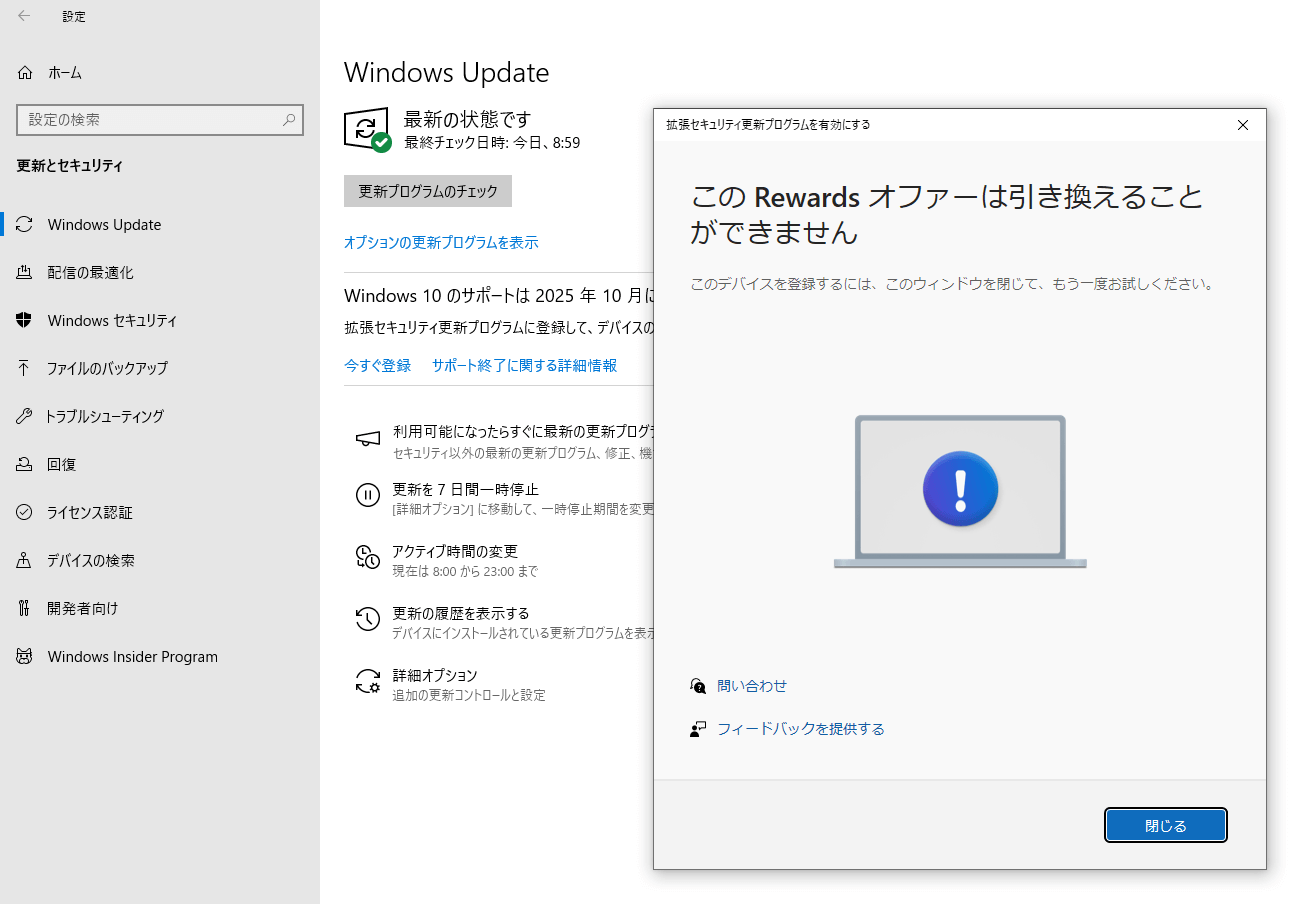Click the Windows セキュリティ shield icon

pos(25,321)
